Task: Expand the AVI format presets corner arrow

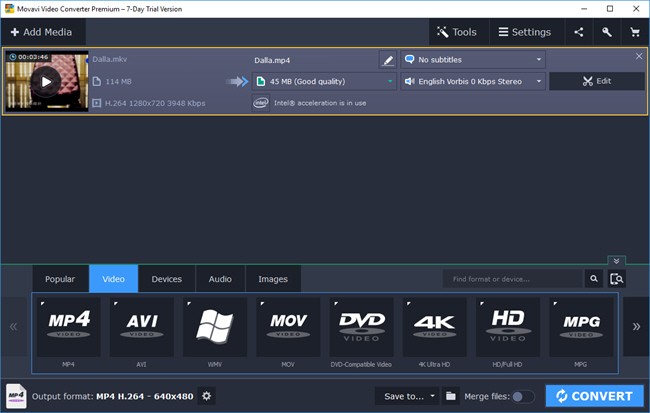Action: click(x=116, y=304)
